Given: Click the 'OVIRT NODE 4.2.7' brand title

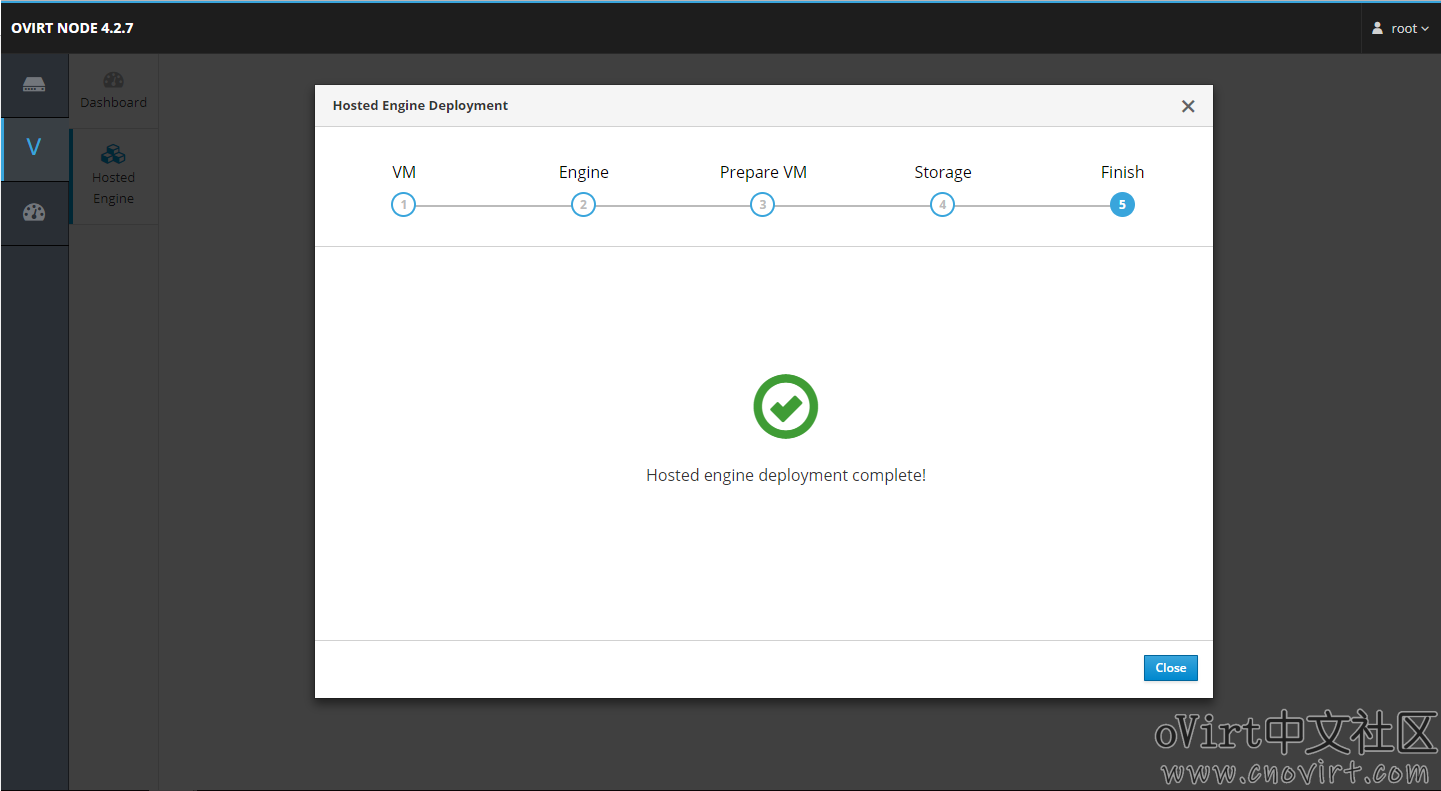Looking at the screenshot, I should (x=72, y=28).
